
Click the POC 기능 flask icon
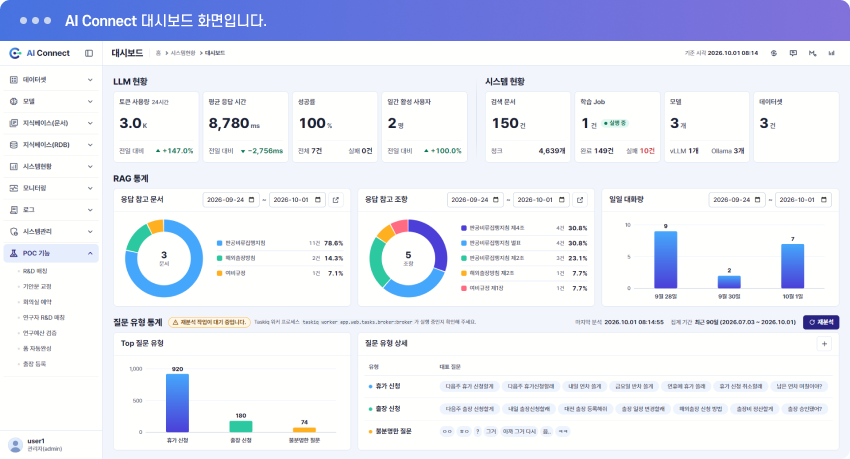click(14, 253)
